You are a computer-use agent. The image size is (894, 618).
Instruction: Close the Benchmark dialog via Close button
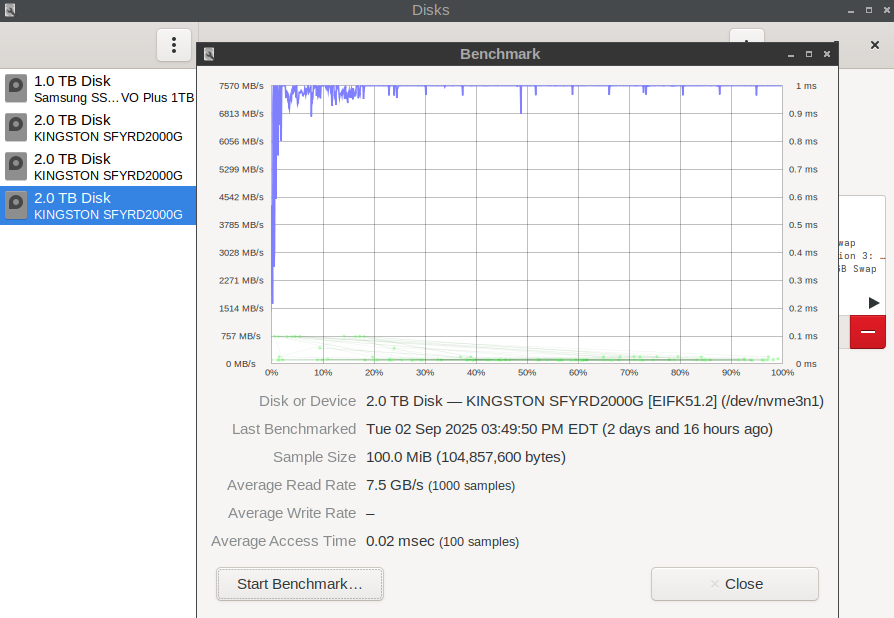pyautogui.click(x=735, y=584)
